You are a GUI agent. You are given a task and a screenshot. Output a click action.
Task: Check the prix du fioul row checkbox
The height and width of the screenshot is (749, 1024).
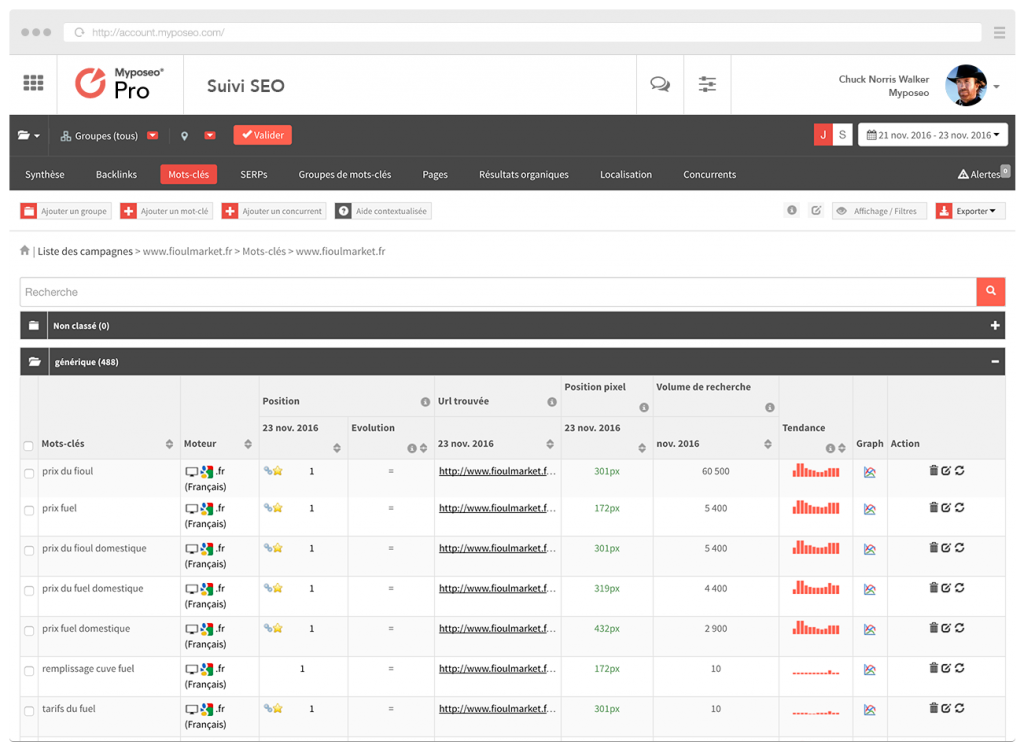(29, 473)
